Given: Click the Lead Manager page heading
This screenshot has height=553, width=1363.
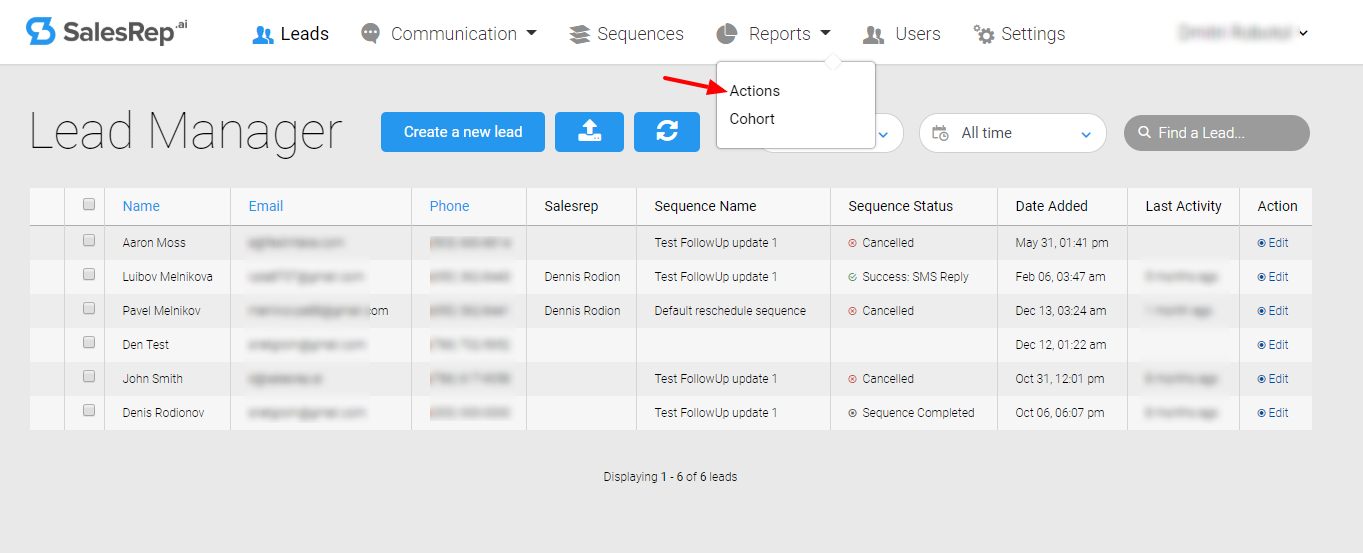Looking at the screenshot, I should [x=186, y=132].
